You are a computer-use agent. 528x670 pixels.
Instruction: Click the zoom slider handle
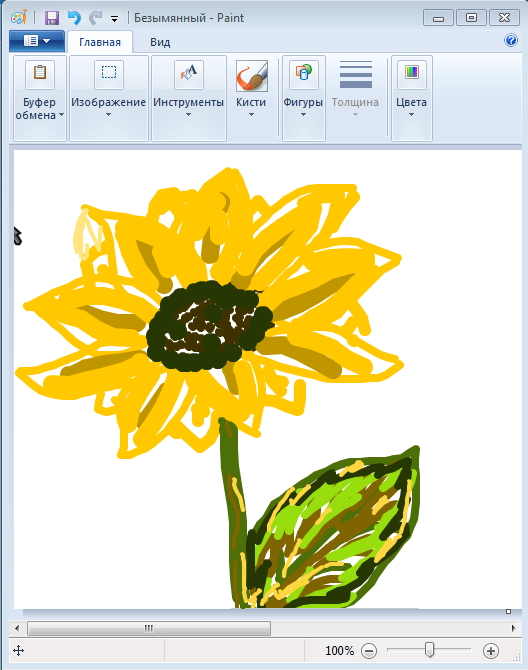[430, 649]
